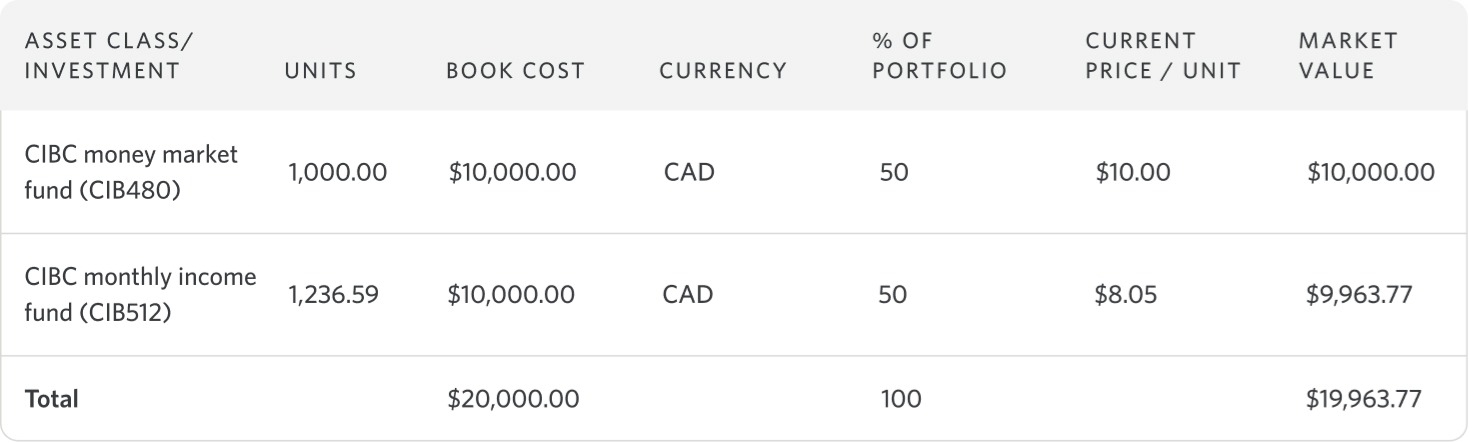Image resolution: width=1469 pixels, height=442 pixels.
Task: Click CAD currency for the money market fund
Action: click(x=688, y=172)
